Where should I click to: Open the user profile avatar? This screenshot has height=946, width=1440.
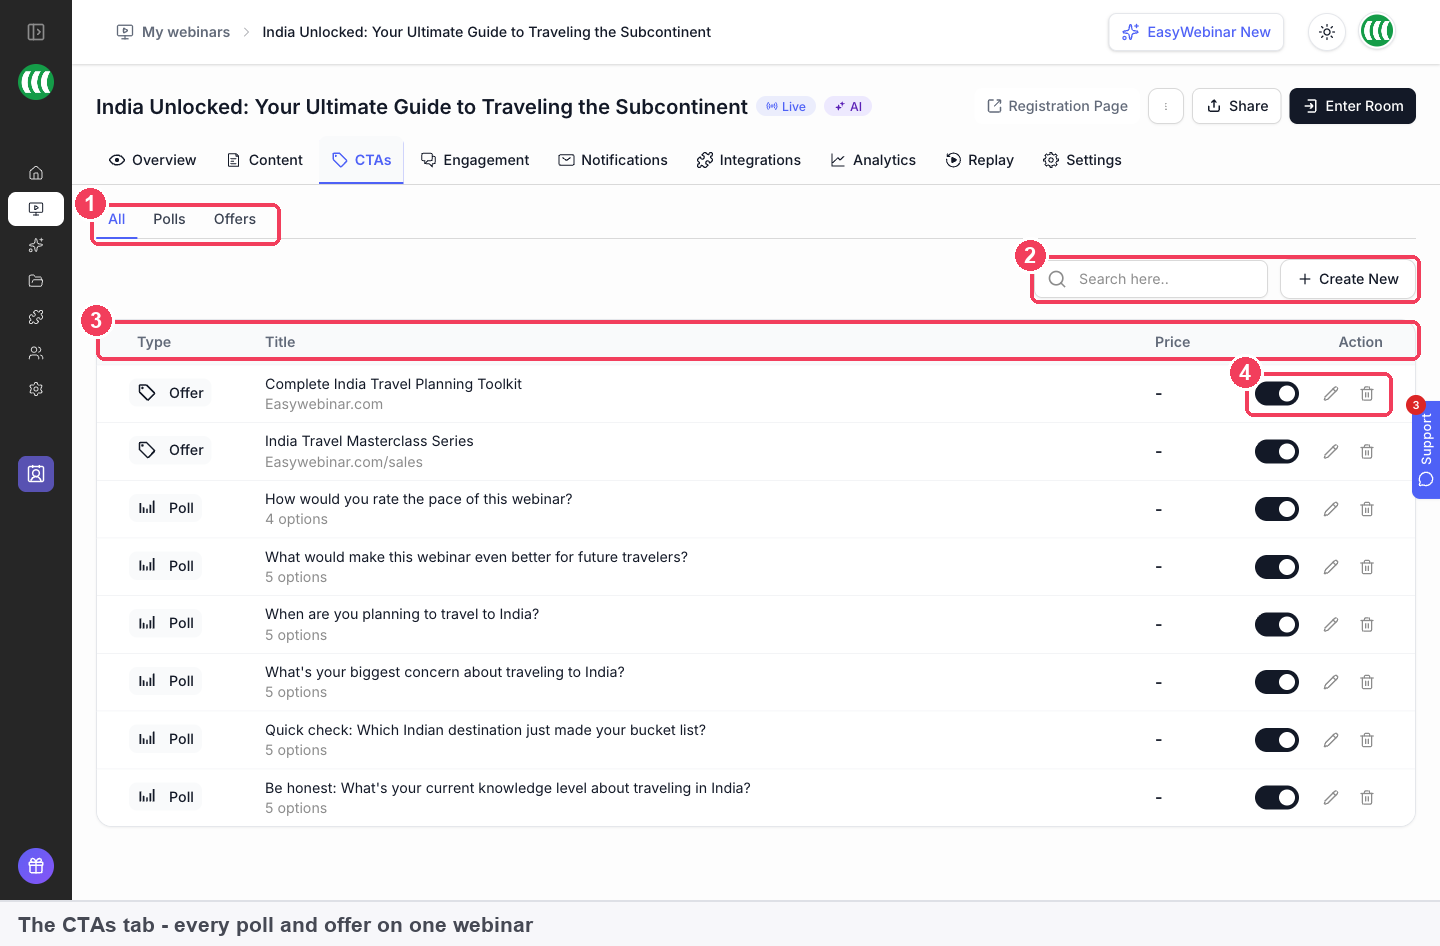pos(1377,32)
